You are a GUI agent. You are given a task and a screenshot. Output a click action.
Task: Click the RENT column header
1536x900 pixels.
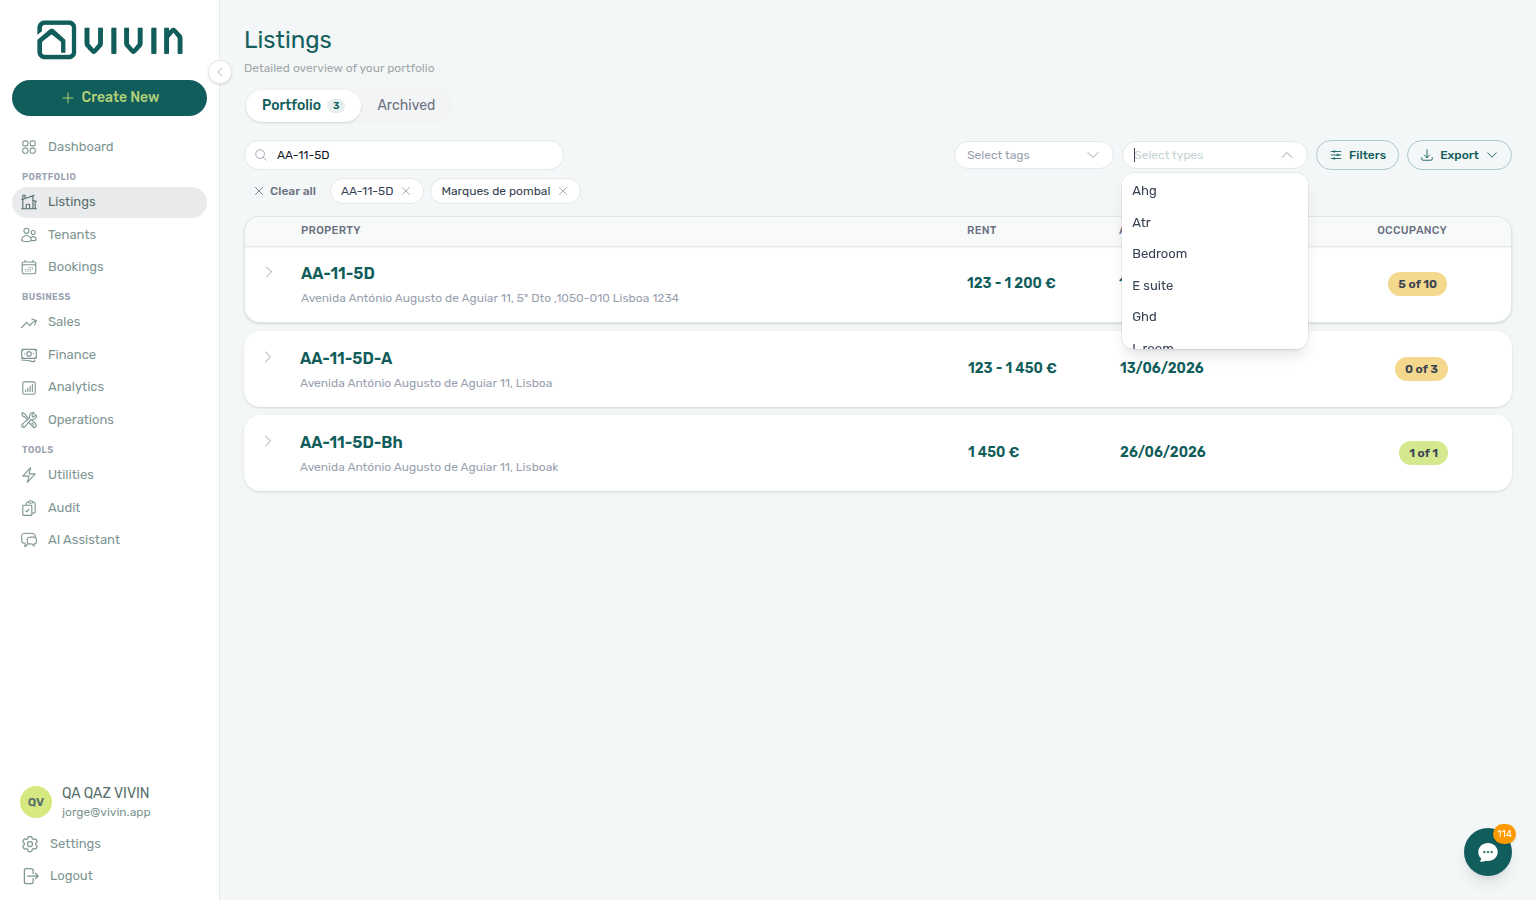point(982,230)
